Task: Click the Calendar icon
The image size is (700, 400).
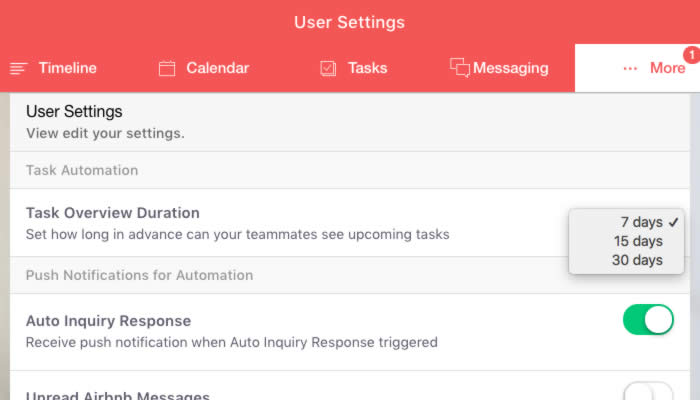Action: (x=167, y=68)
